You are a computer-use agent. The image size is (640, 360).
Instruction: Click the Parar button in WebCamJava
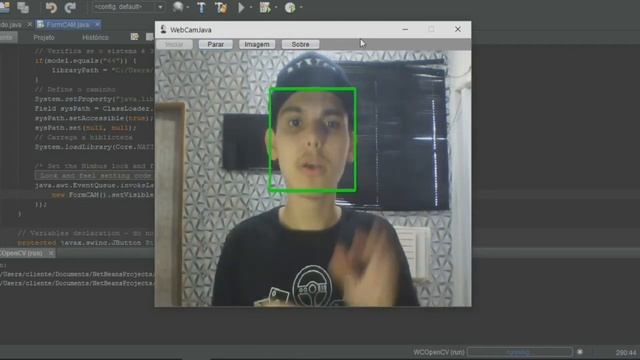[x=216, y=44]
